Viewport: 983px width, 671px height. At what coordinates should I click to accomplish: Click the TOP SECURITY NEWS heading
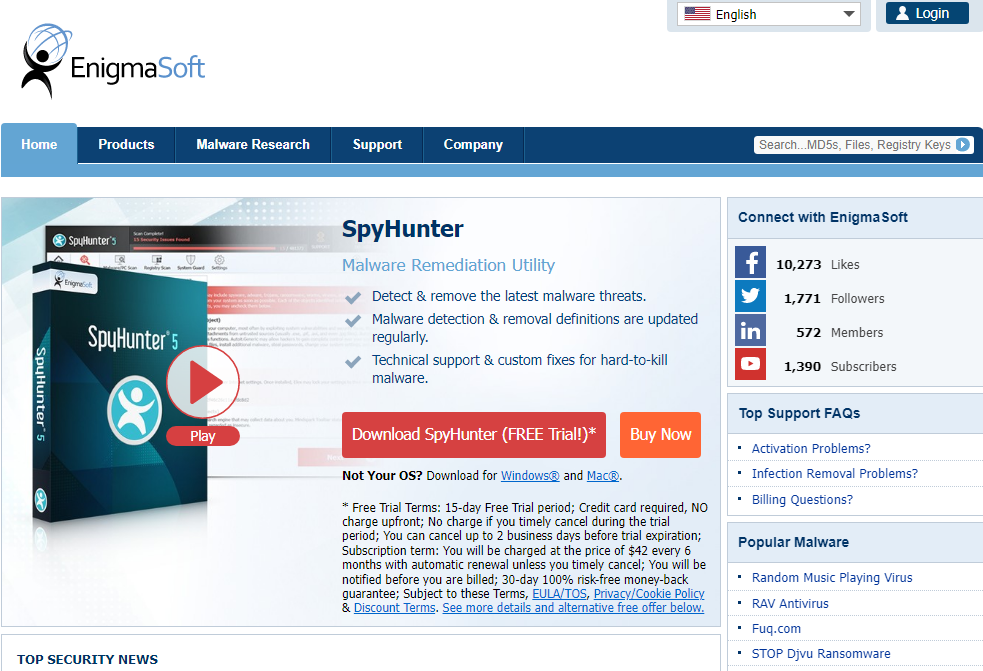click(x=87, y=660)
